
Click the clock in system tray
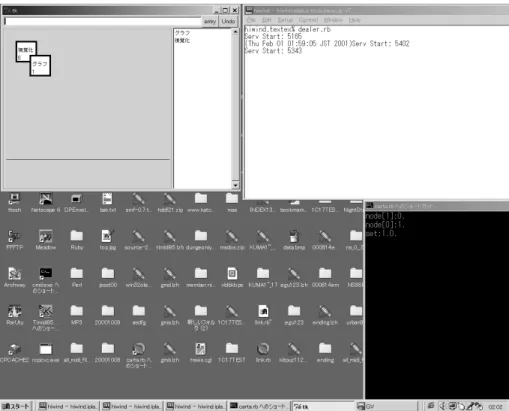(495, 407)
